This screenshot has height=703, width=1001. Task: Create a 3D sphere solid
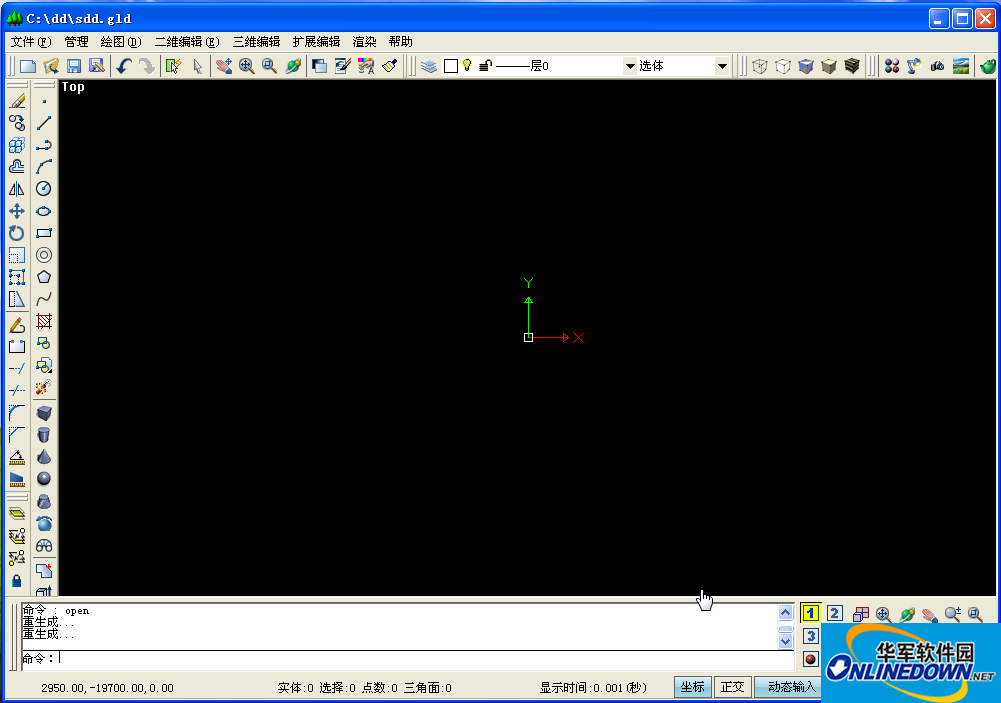click(x=44, y=479)
